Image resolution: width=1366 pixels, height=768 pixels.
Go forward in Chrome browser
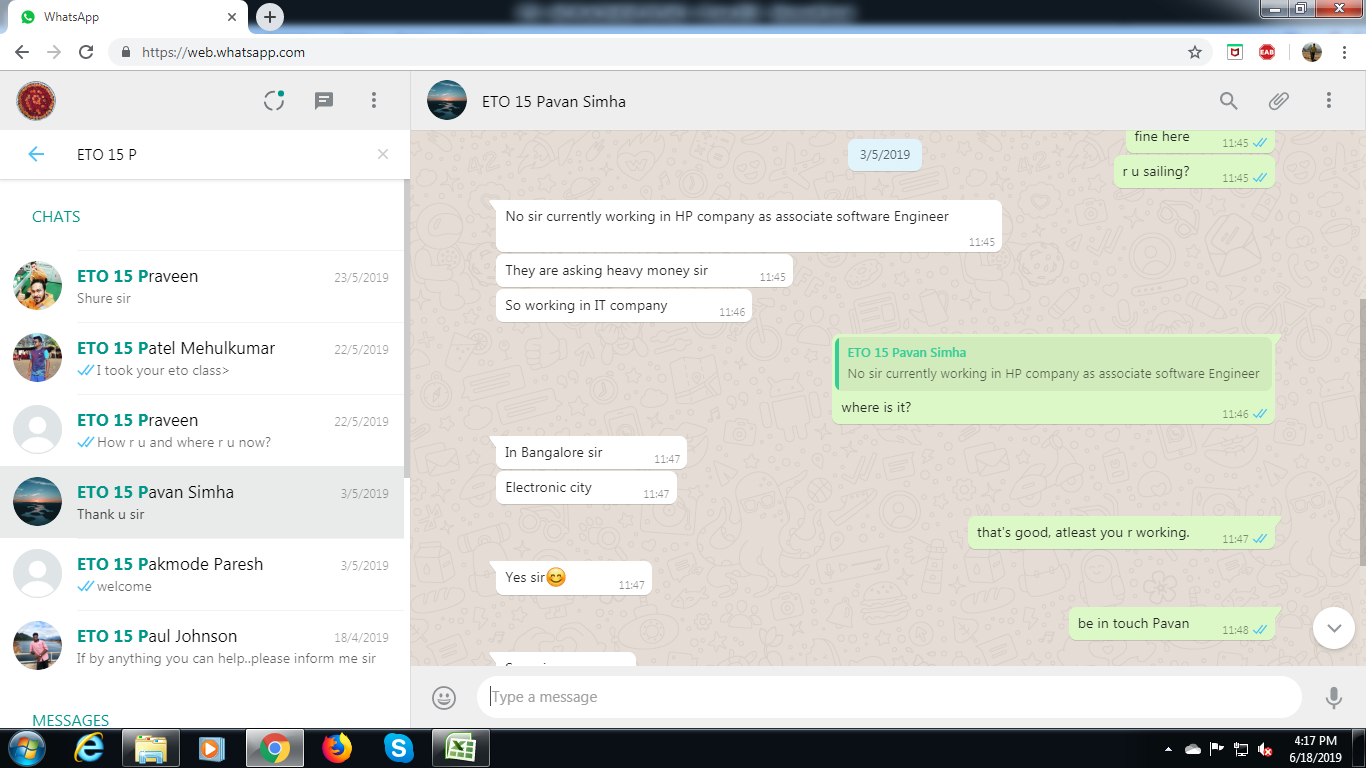[54, 52]
